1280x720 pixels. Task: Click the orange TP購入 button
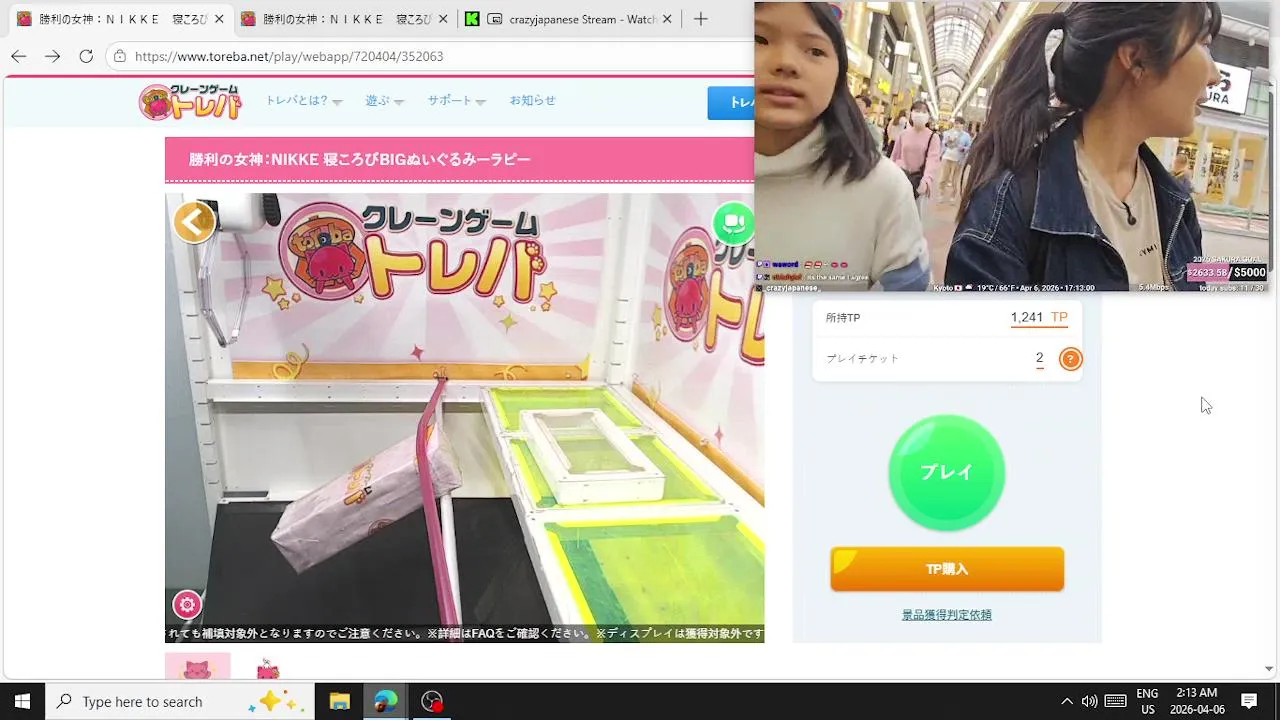[x=947, y=569]
